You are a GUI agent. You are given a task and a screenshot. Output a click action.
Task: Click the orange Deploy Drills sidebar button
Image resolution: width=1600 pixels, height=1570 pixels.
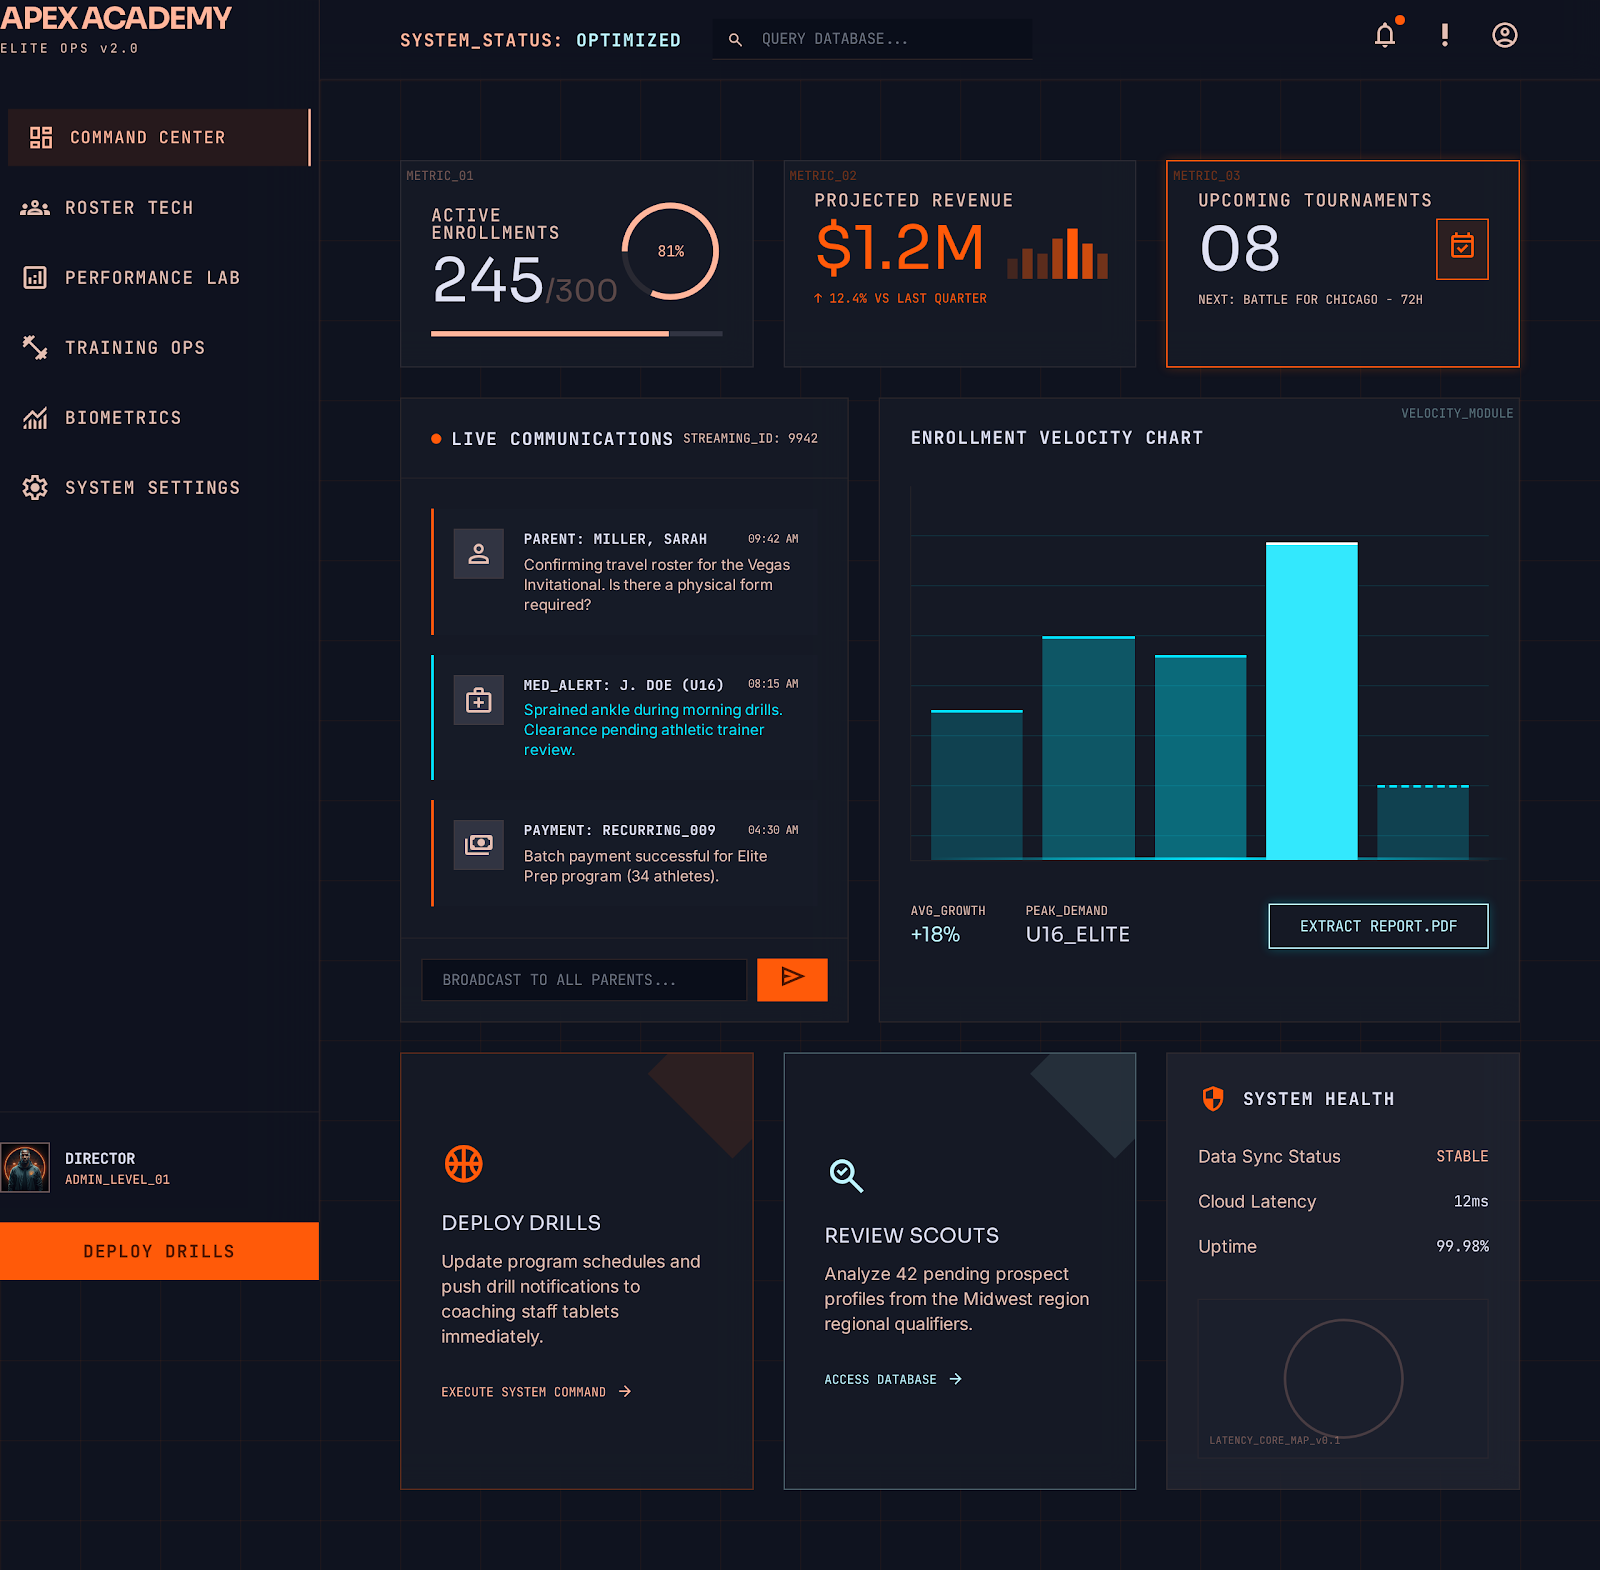click(159, 1251)
